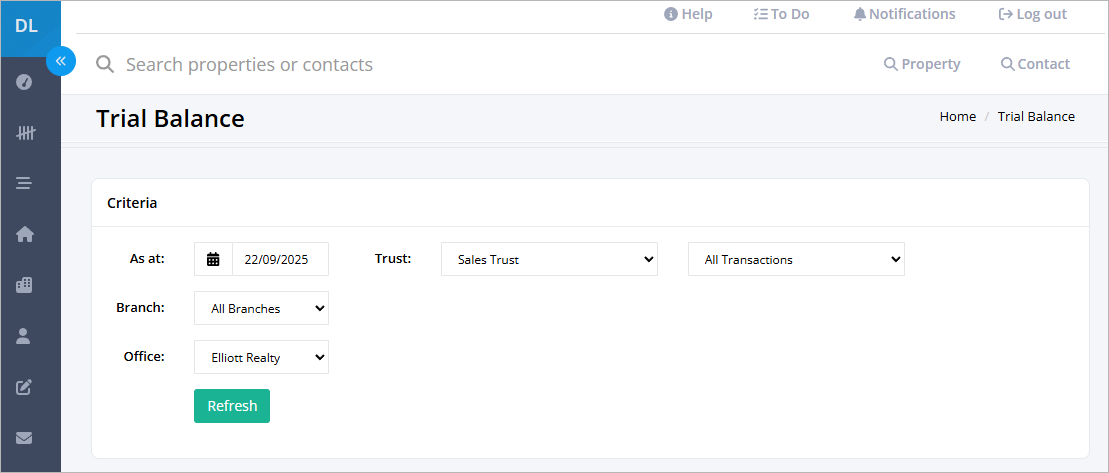Image resolution: width=1109 pixels, height=473 pixels.
Task: Open the To Do menu item
Action: point(781,14)
